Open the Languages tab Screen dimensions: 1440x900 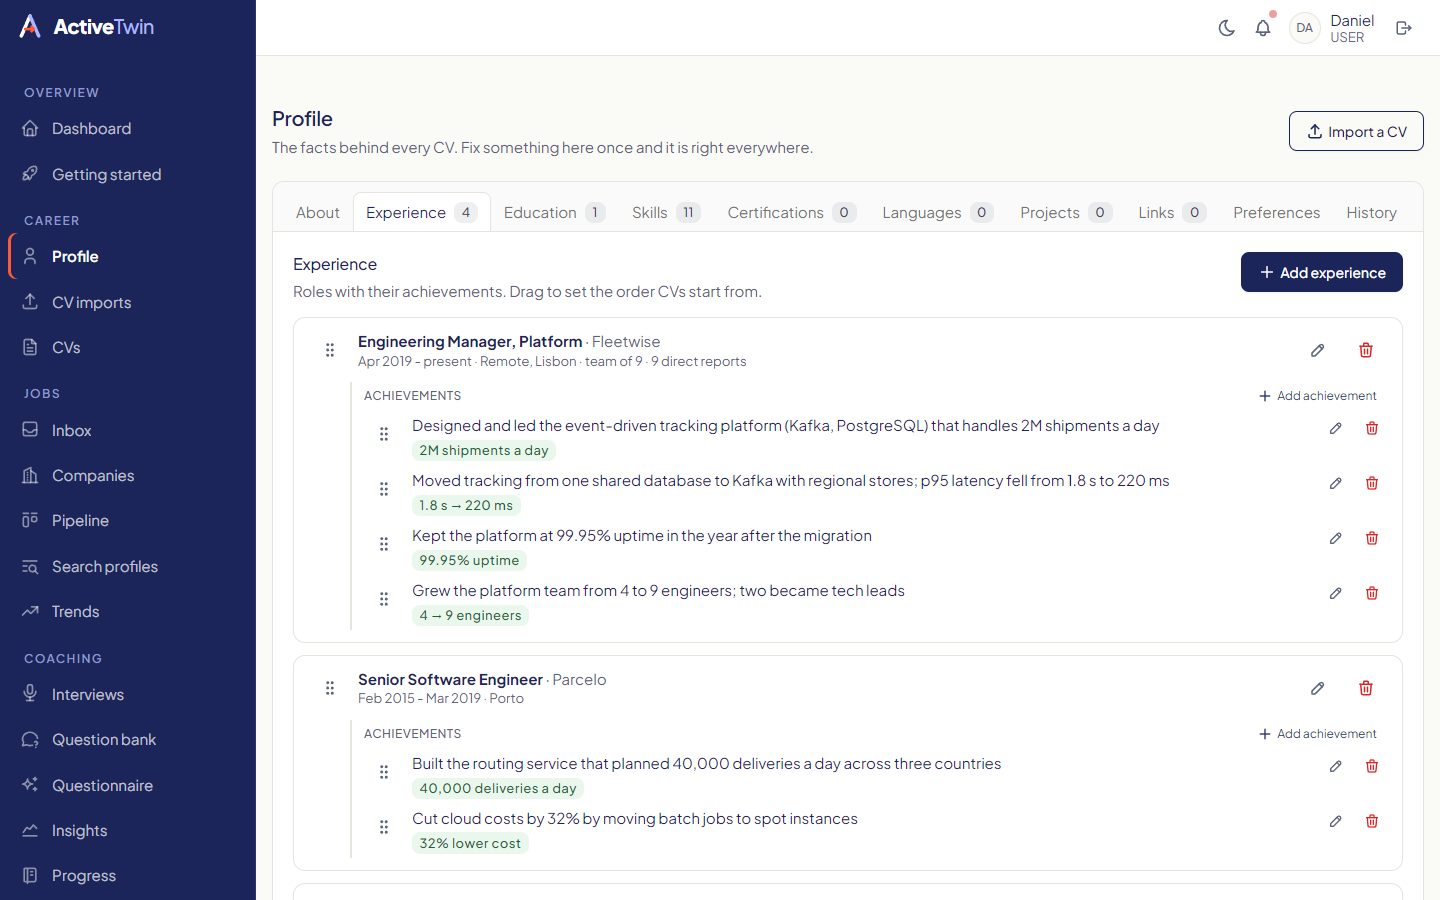coord(937,212)
